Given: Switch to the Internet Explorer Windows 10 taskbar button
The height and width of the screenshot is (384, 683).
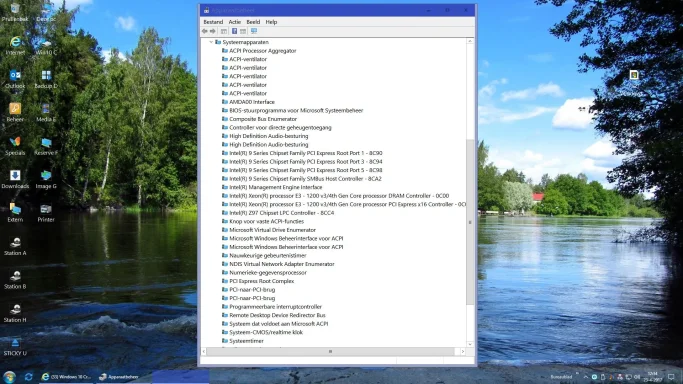Looking at the screenshot, I should point(66,377).
